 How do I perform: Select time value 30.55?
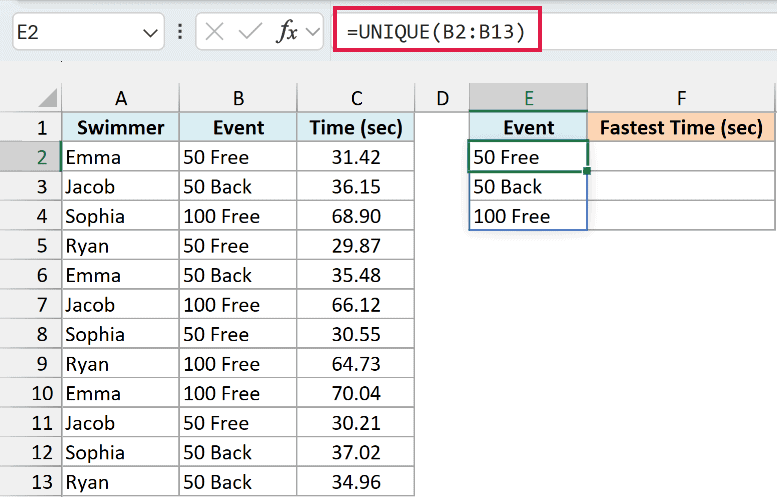coord(356,334)
